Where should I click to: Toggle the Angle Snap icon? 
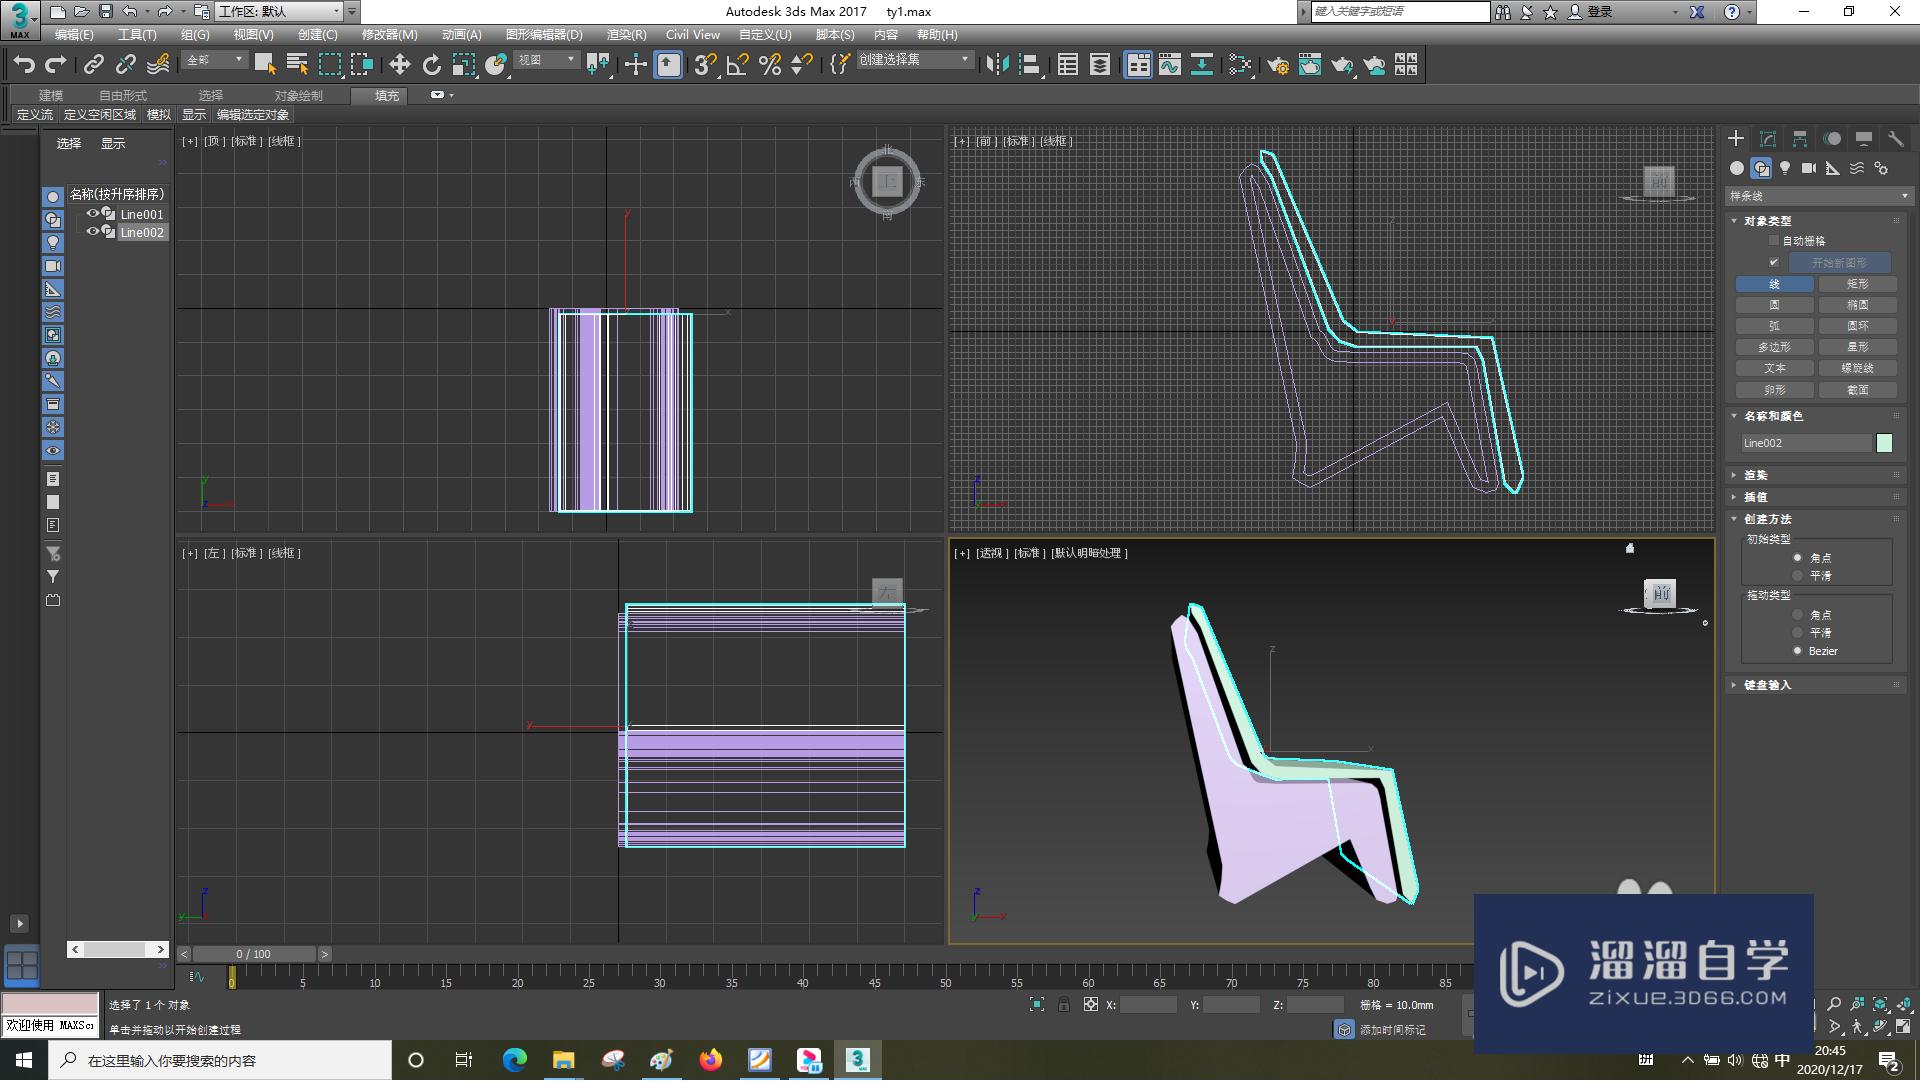pyautogui.click(x=737, y=65)
